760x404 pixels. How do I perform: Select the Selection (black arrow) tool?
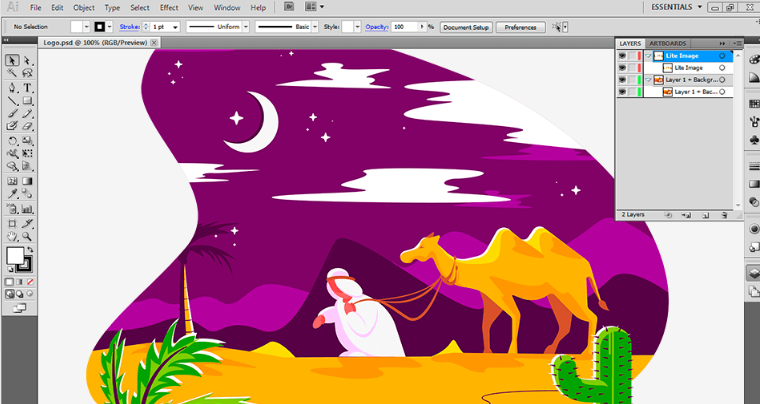coord(12,60)
